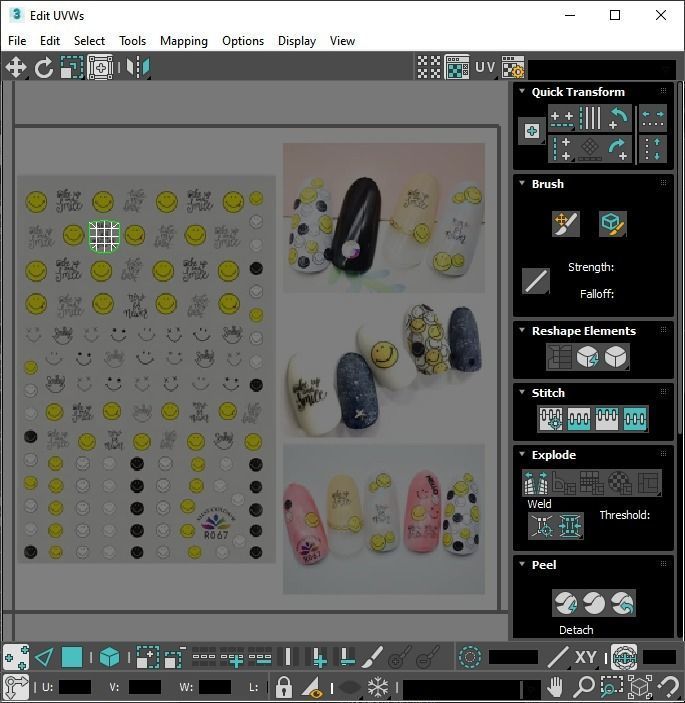Toggle Vertex subobject mode
This screenshot has width=685, height=703.
(16, 658)
